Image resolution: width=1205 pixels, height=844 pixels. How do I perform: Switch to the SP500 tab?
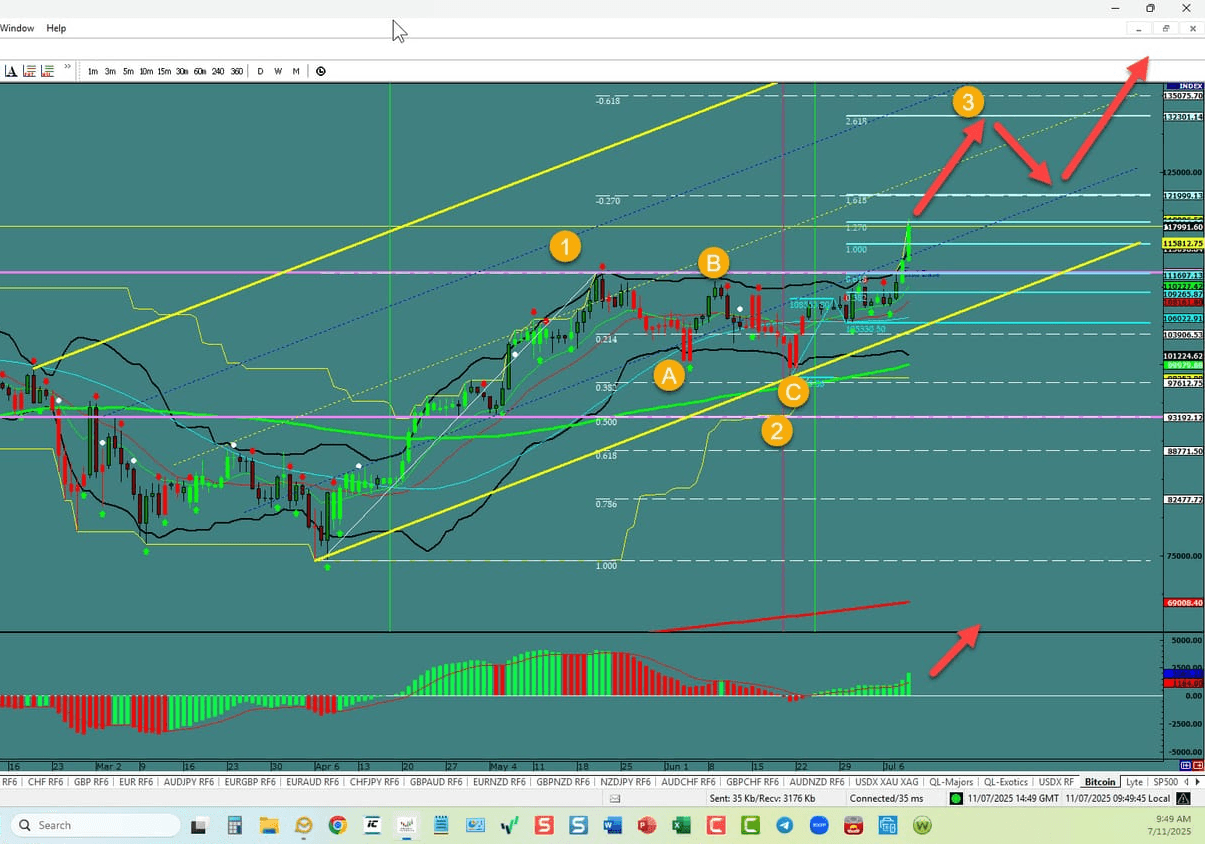1165,781
